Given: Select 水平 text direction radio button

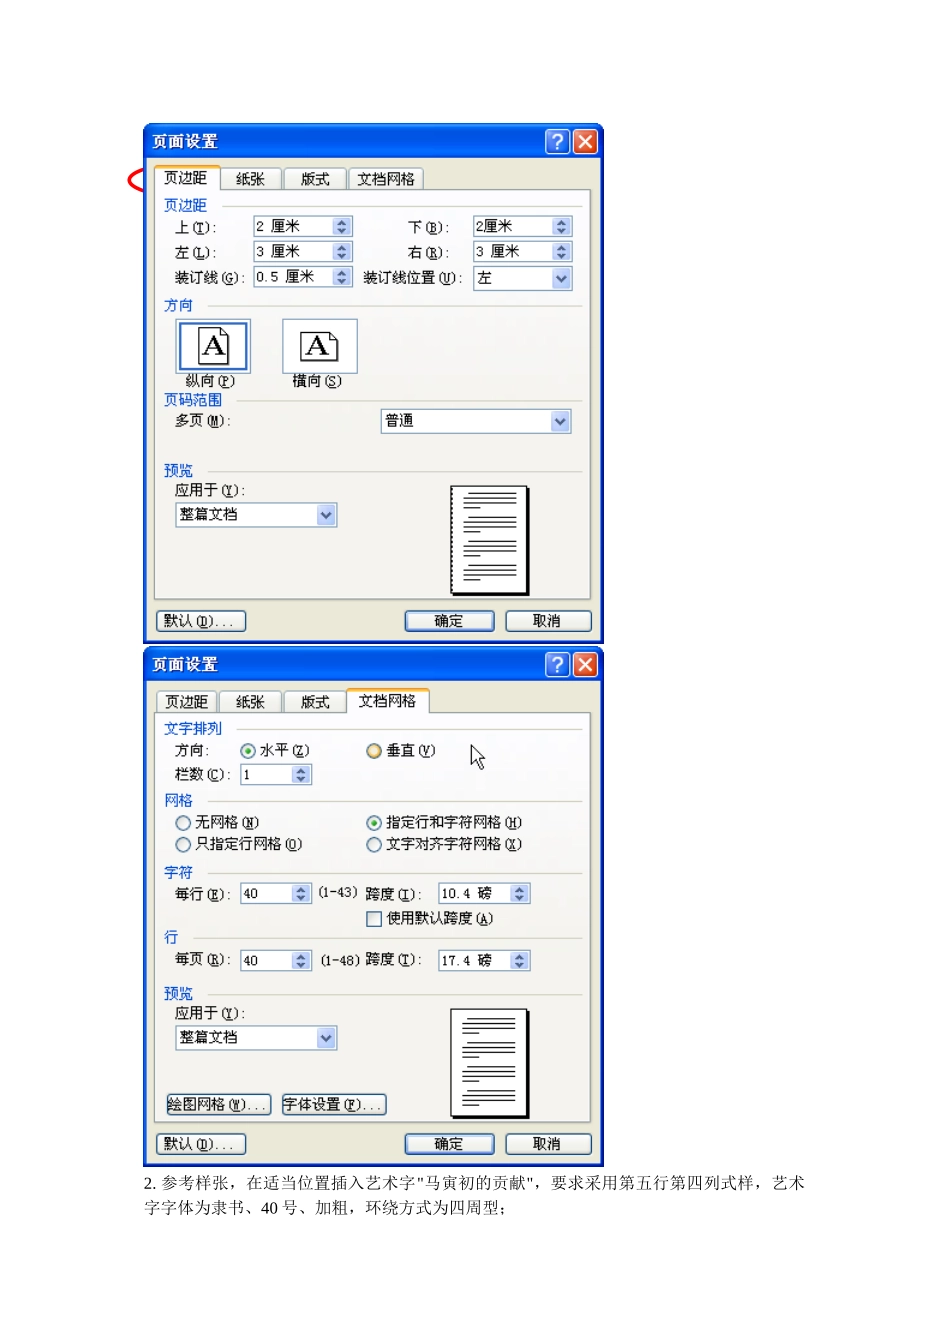Looking at the screenshot, I should coord(248,750).
